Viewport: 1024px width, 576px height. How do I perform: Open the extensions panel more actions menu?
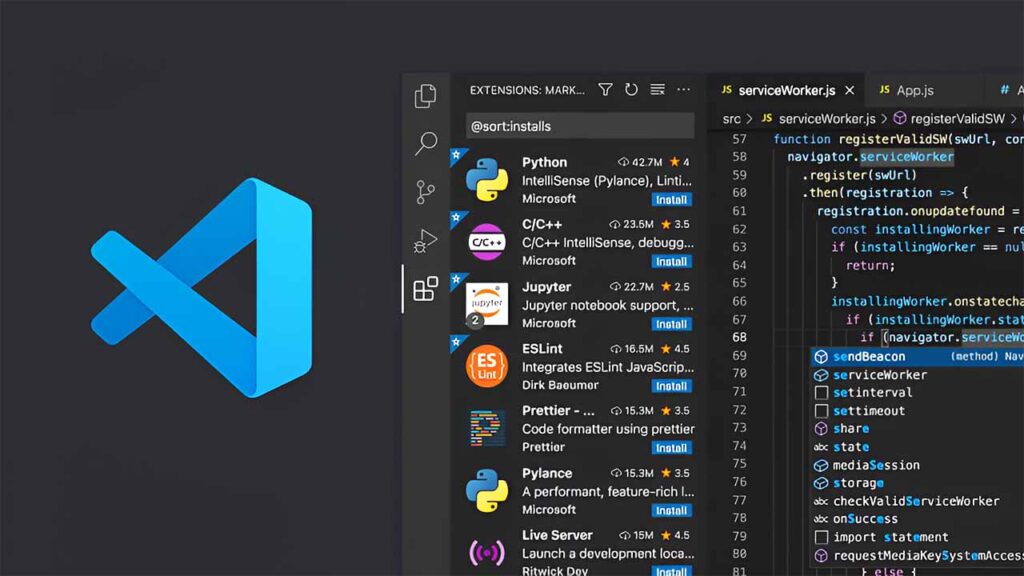point(684,90)
